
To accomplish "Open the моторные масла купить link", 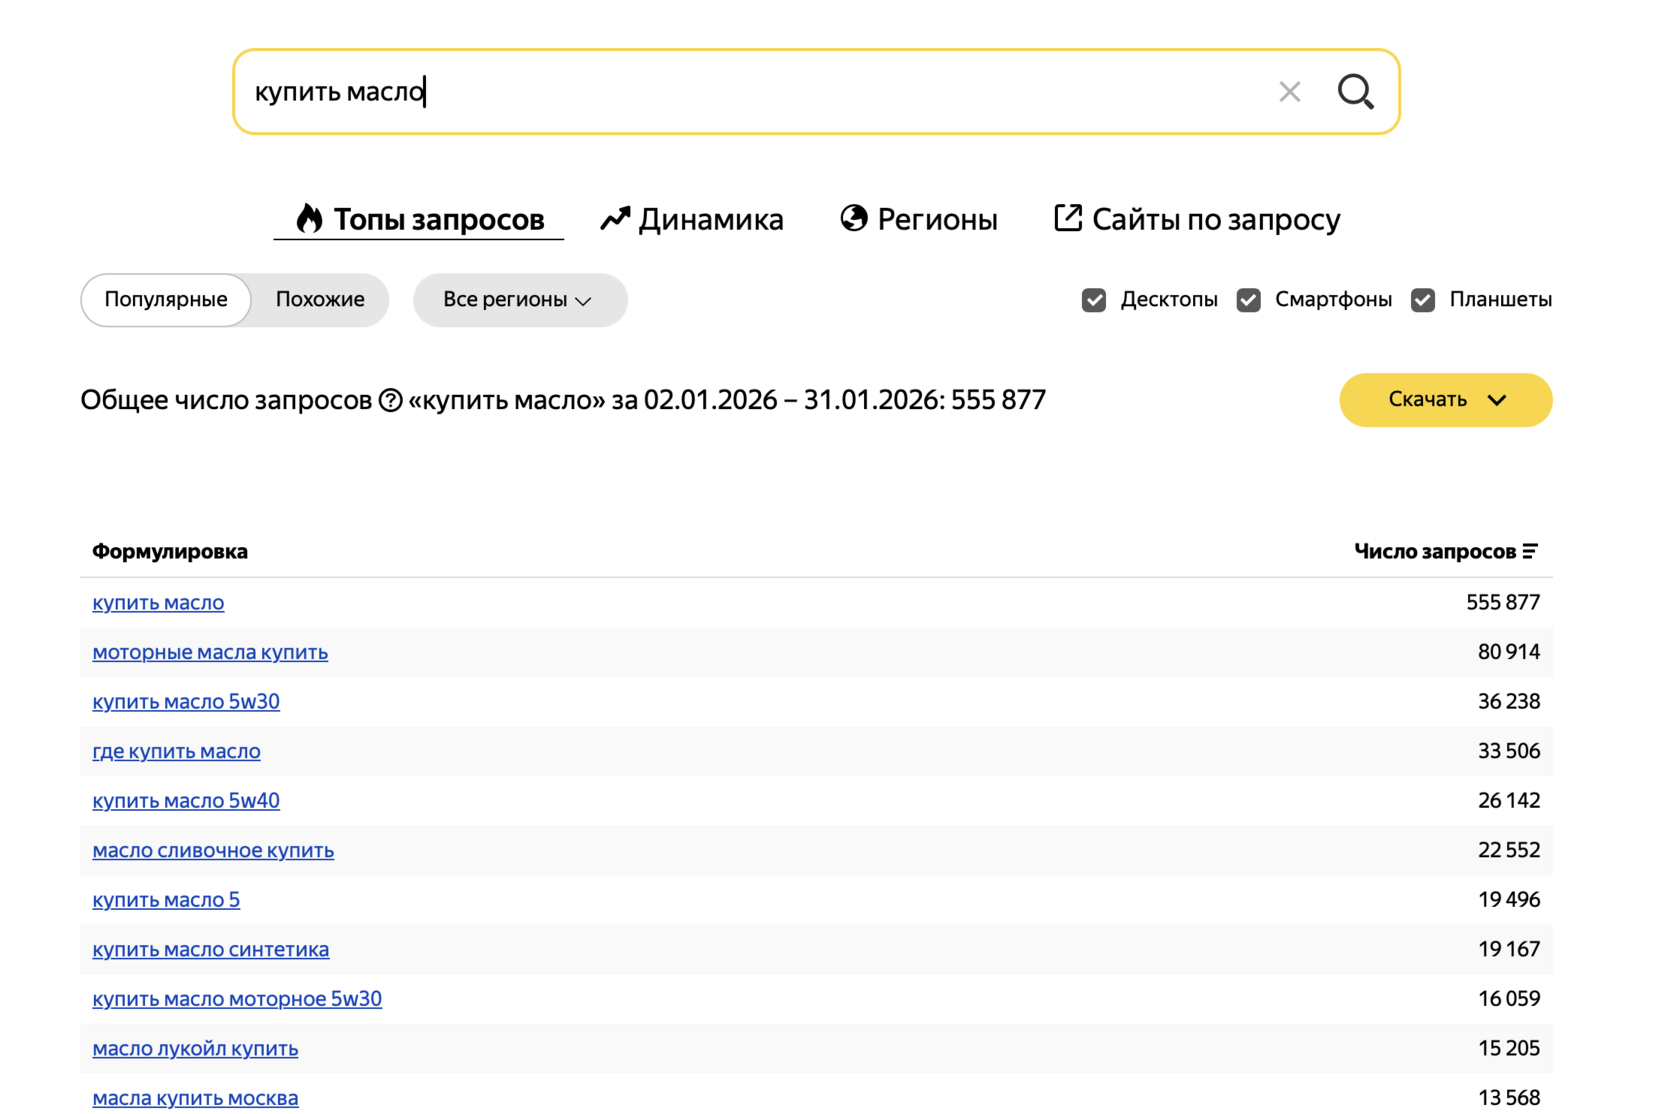I will click(x=210, y=652).
